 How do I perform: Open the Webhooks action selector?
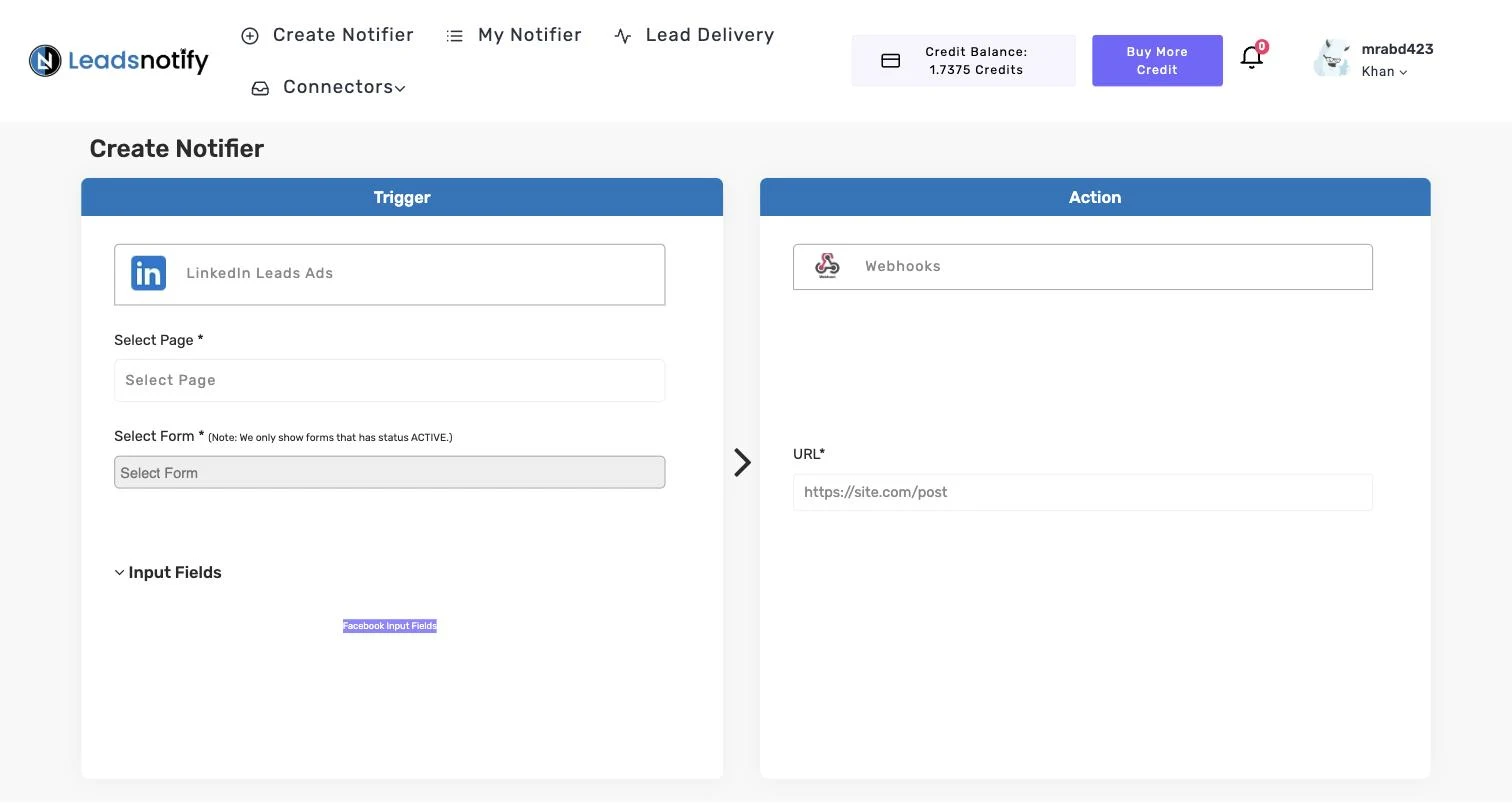(x=1082, y=267)
